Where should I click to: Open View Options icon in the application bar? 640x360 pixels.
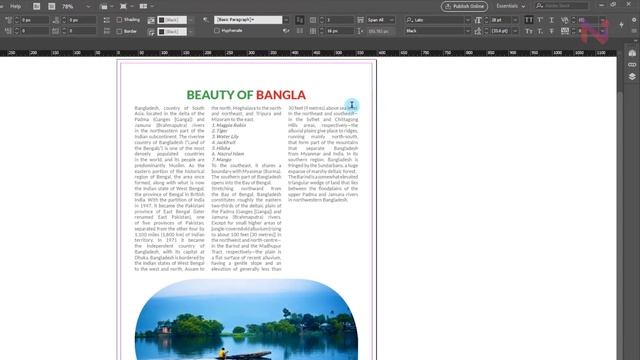(105, 7)
